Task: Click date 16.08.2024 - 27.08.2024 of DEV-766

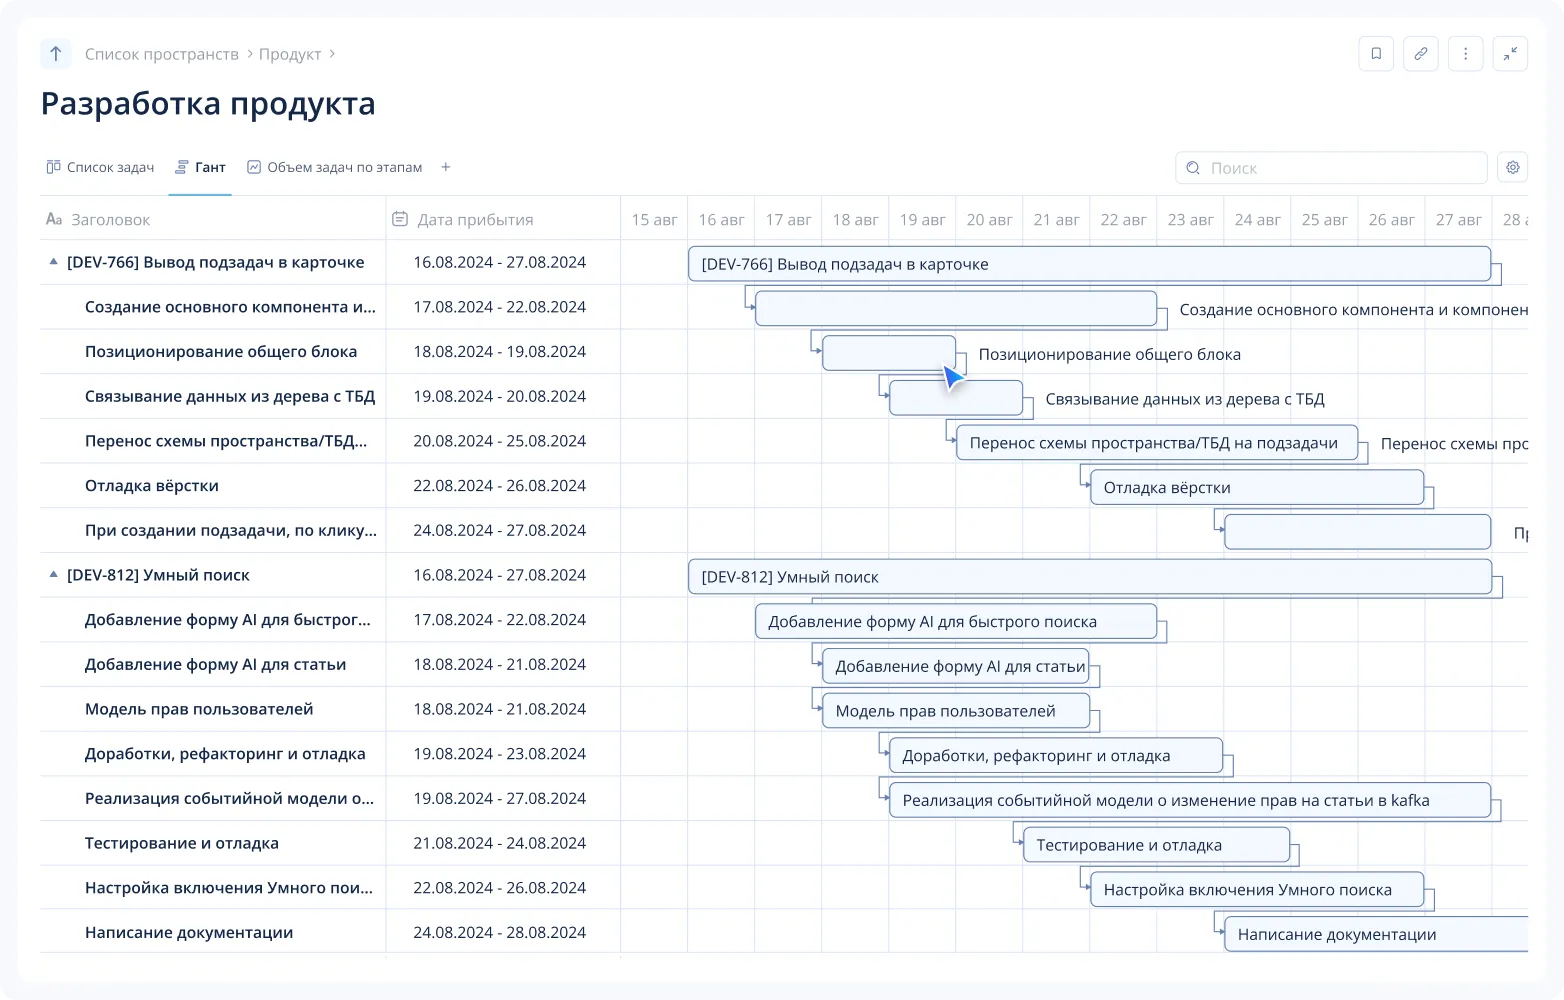Action: point(500,262)
